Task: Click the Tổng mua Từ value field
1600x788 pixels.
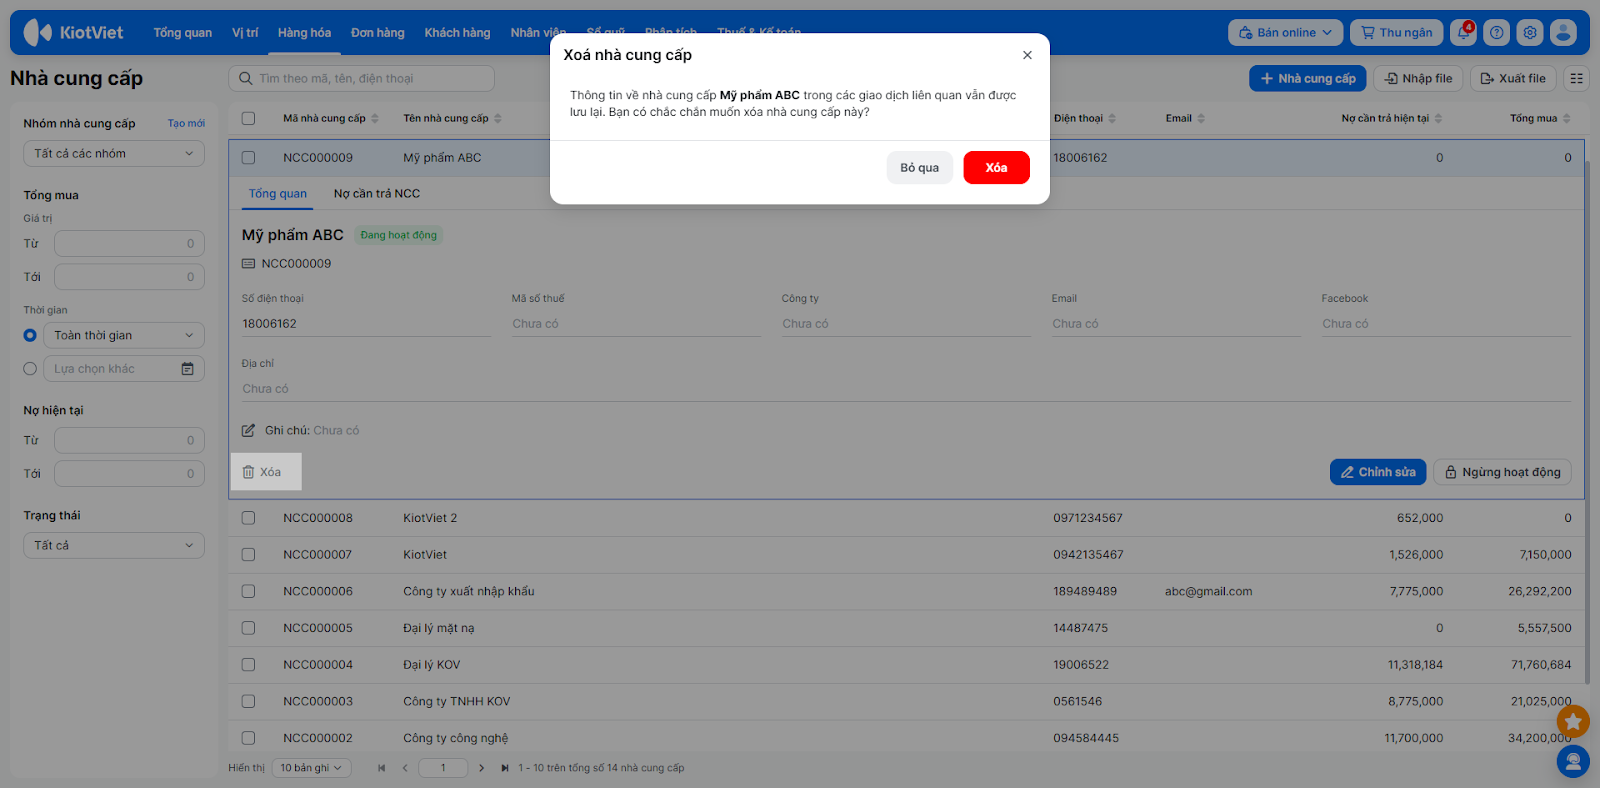Action: coord(129,244)
